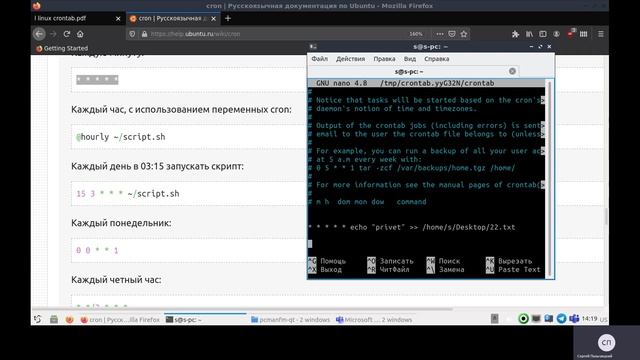640x360 pixels.
Task: Open Firefox extensions puzzle icon
Action: 516,34
